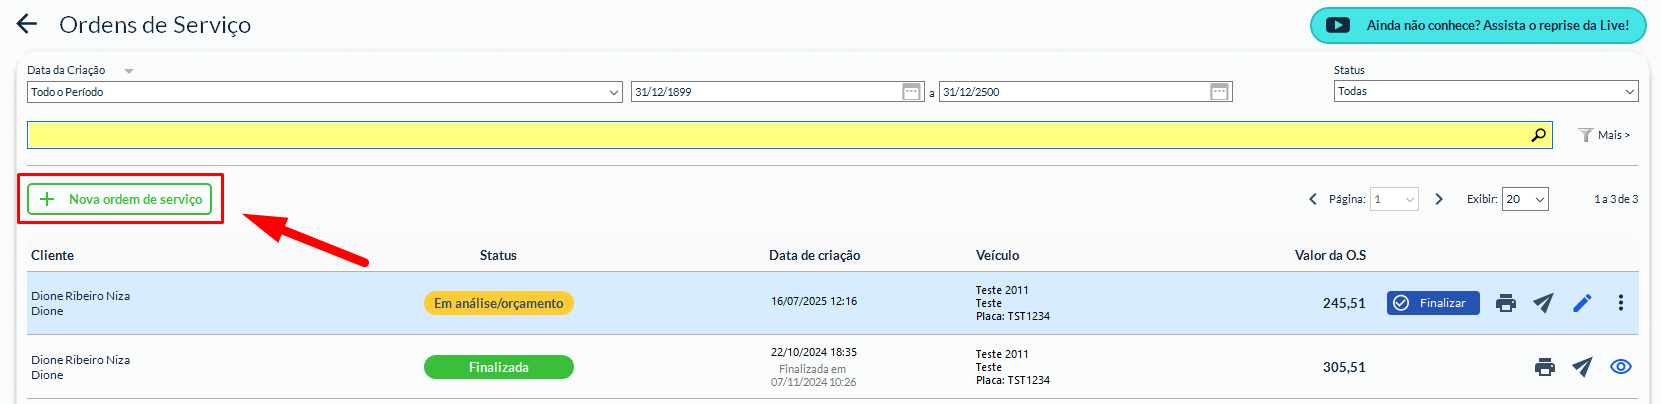Print the Finalizada service order
This screenshot has height=404, width=1661.
click(x=1544, y=367)
